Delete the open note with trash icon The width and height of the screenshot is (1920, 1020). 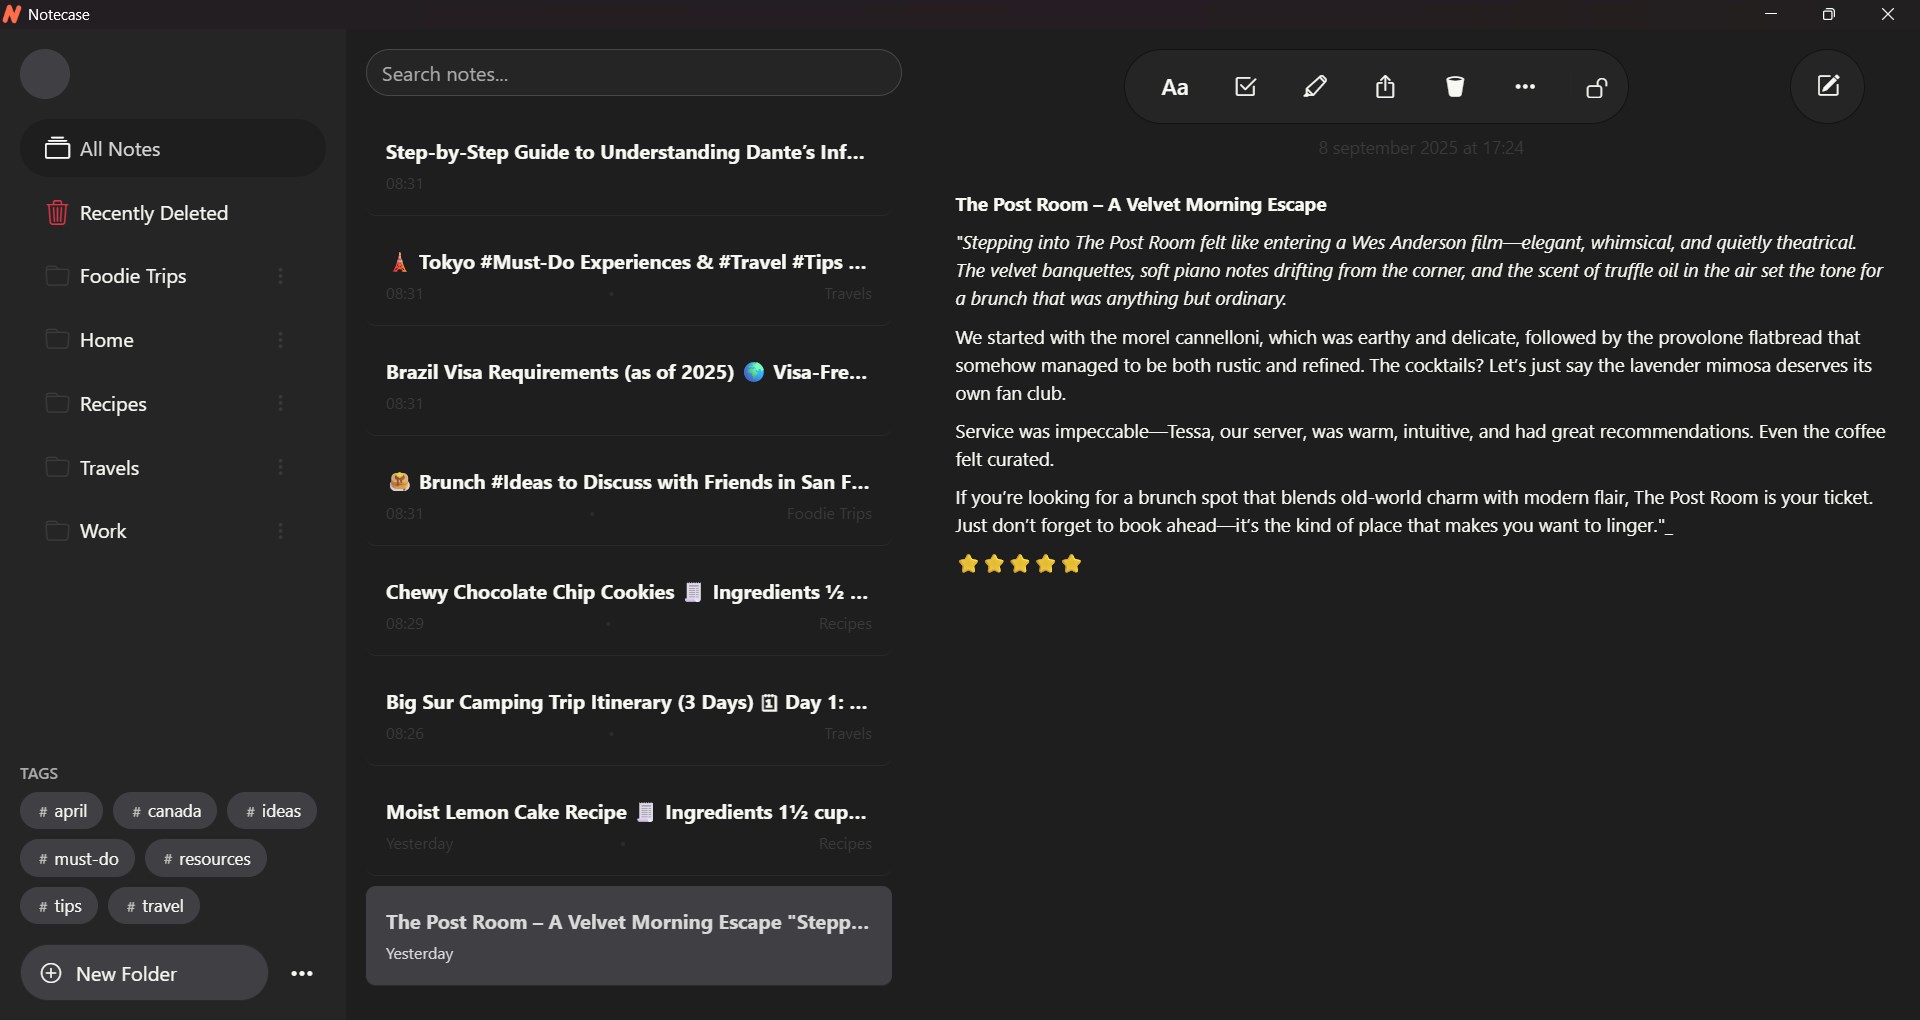(x=1455, y=87)
